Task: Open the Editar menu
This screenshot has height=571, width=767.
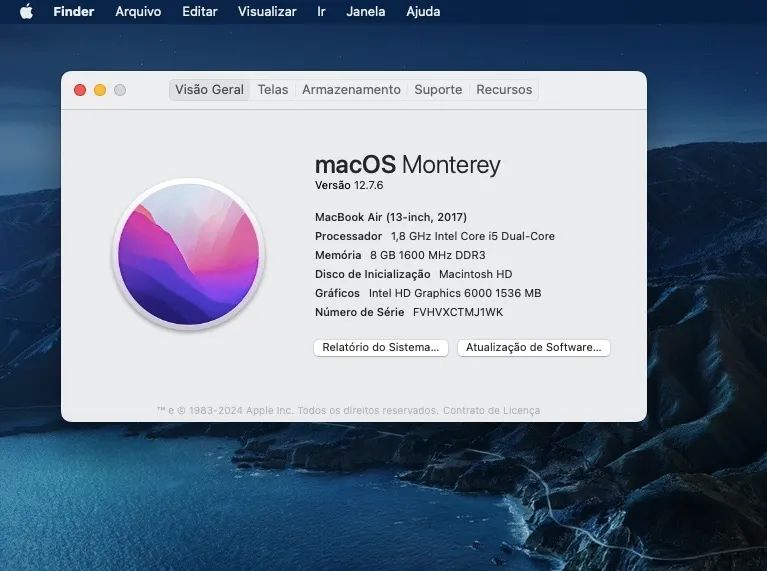Action: (x=199, y=12)
